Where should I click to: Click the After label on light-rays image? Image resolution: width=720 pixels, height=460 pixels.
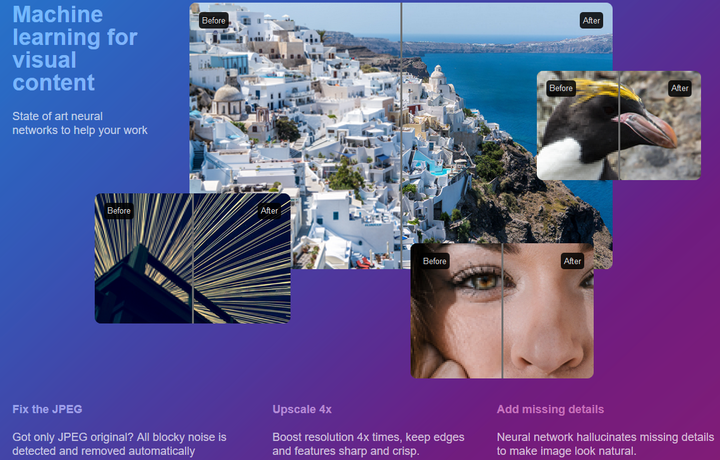tap(270, 211)
